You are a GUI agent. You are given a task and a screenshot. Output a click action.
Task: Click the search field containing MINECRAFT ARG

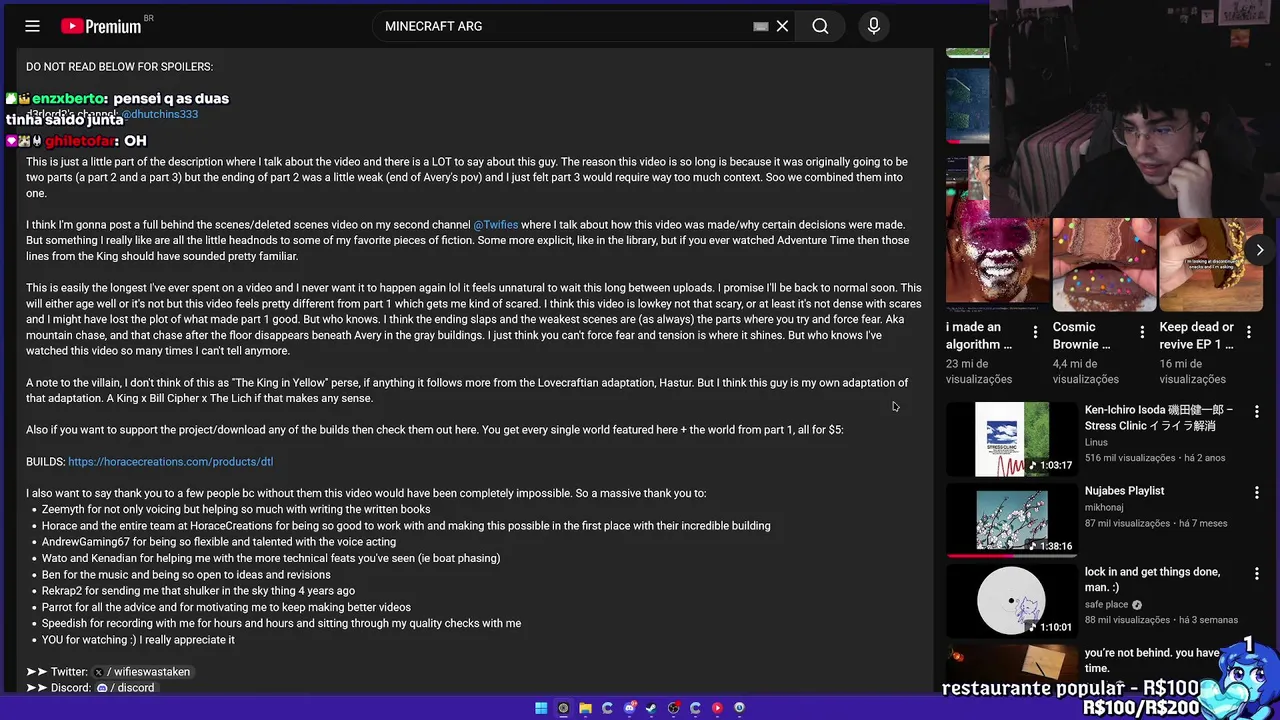click(x=565, y=26)
